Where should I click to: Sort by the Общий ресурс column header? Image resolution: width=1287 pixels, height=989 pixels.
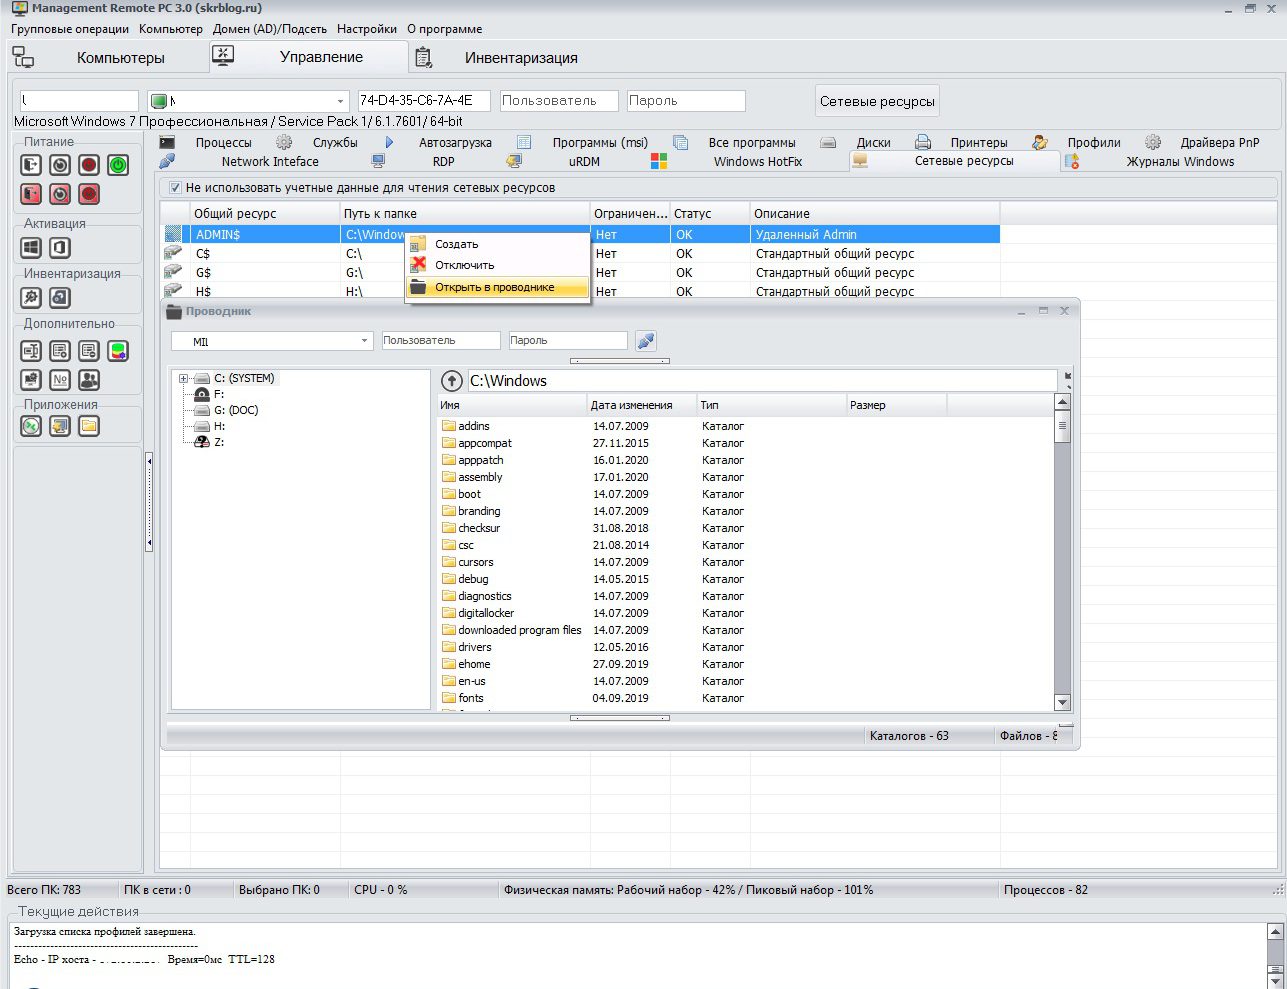265,214
